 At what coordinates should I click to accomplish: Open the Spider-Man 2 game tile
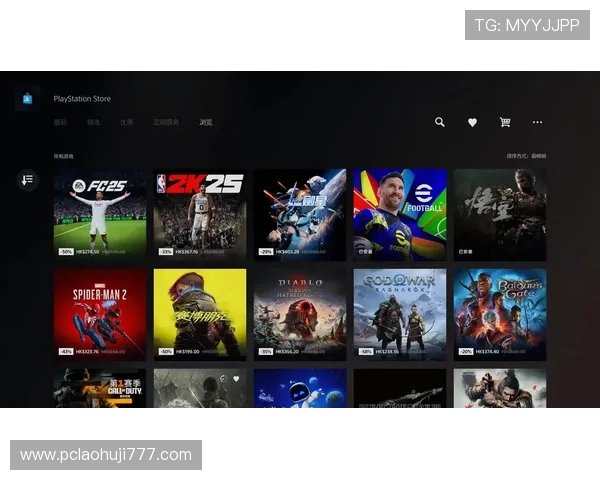point(100,314)
